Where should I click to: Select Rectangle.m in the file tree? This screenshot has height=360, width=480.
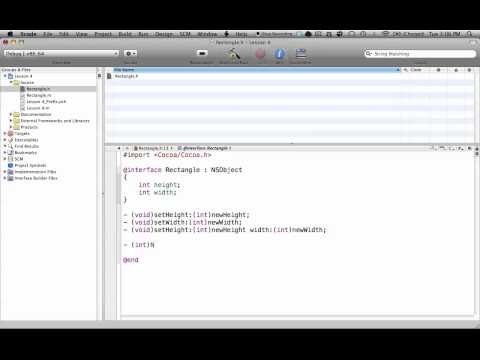[39, 95]
